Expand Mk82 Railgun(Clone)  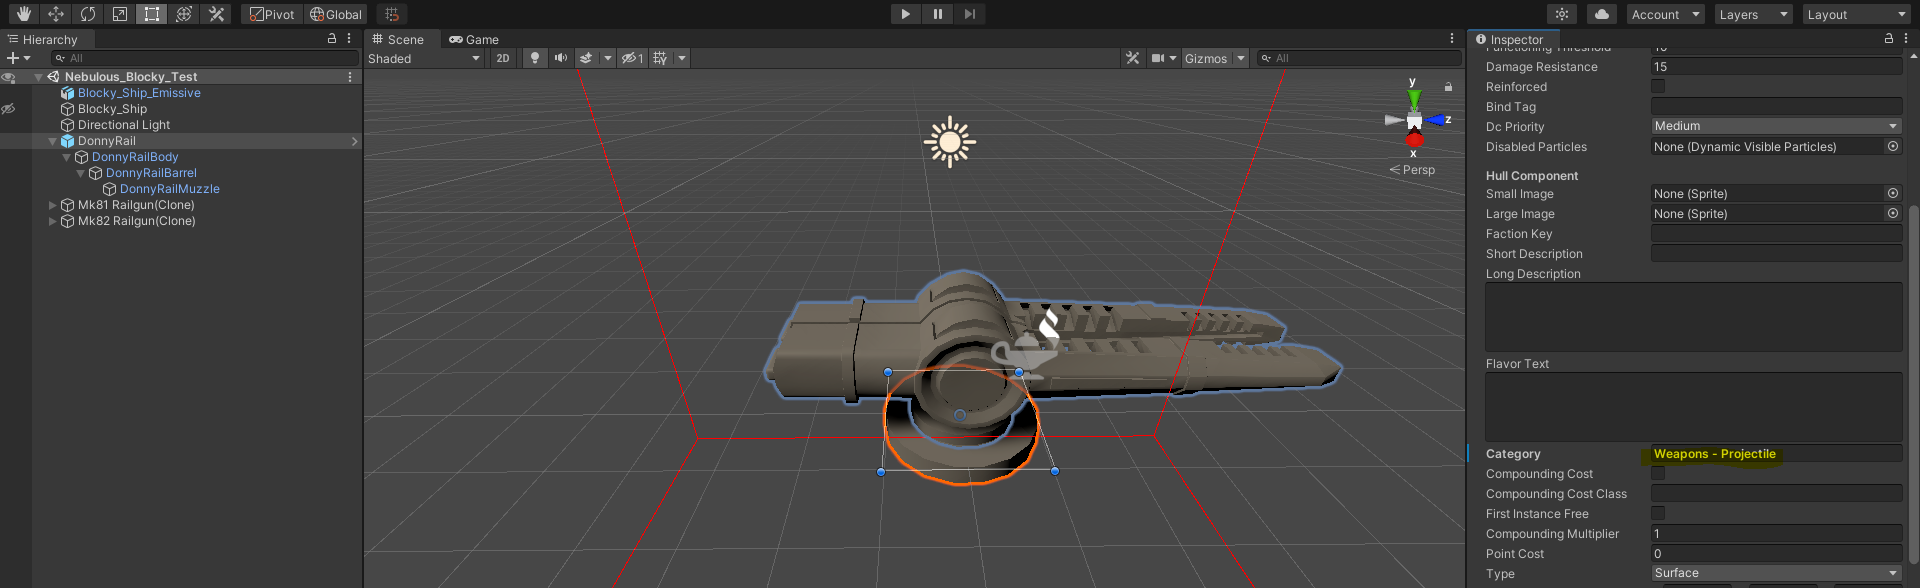(53, 221)
